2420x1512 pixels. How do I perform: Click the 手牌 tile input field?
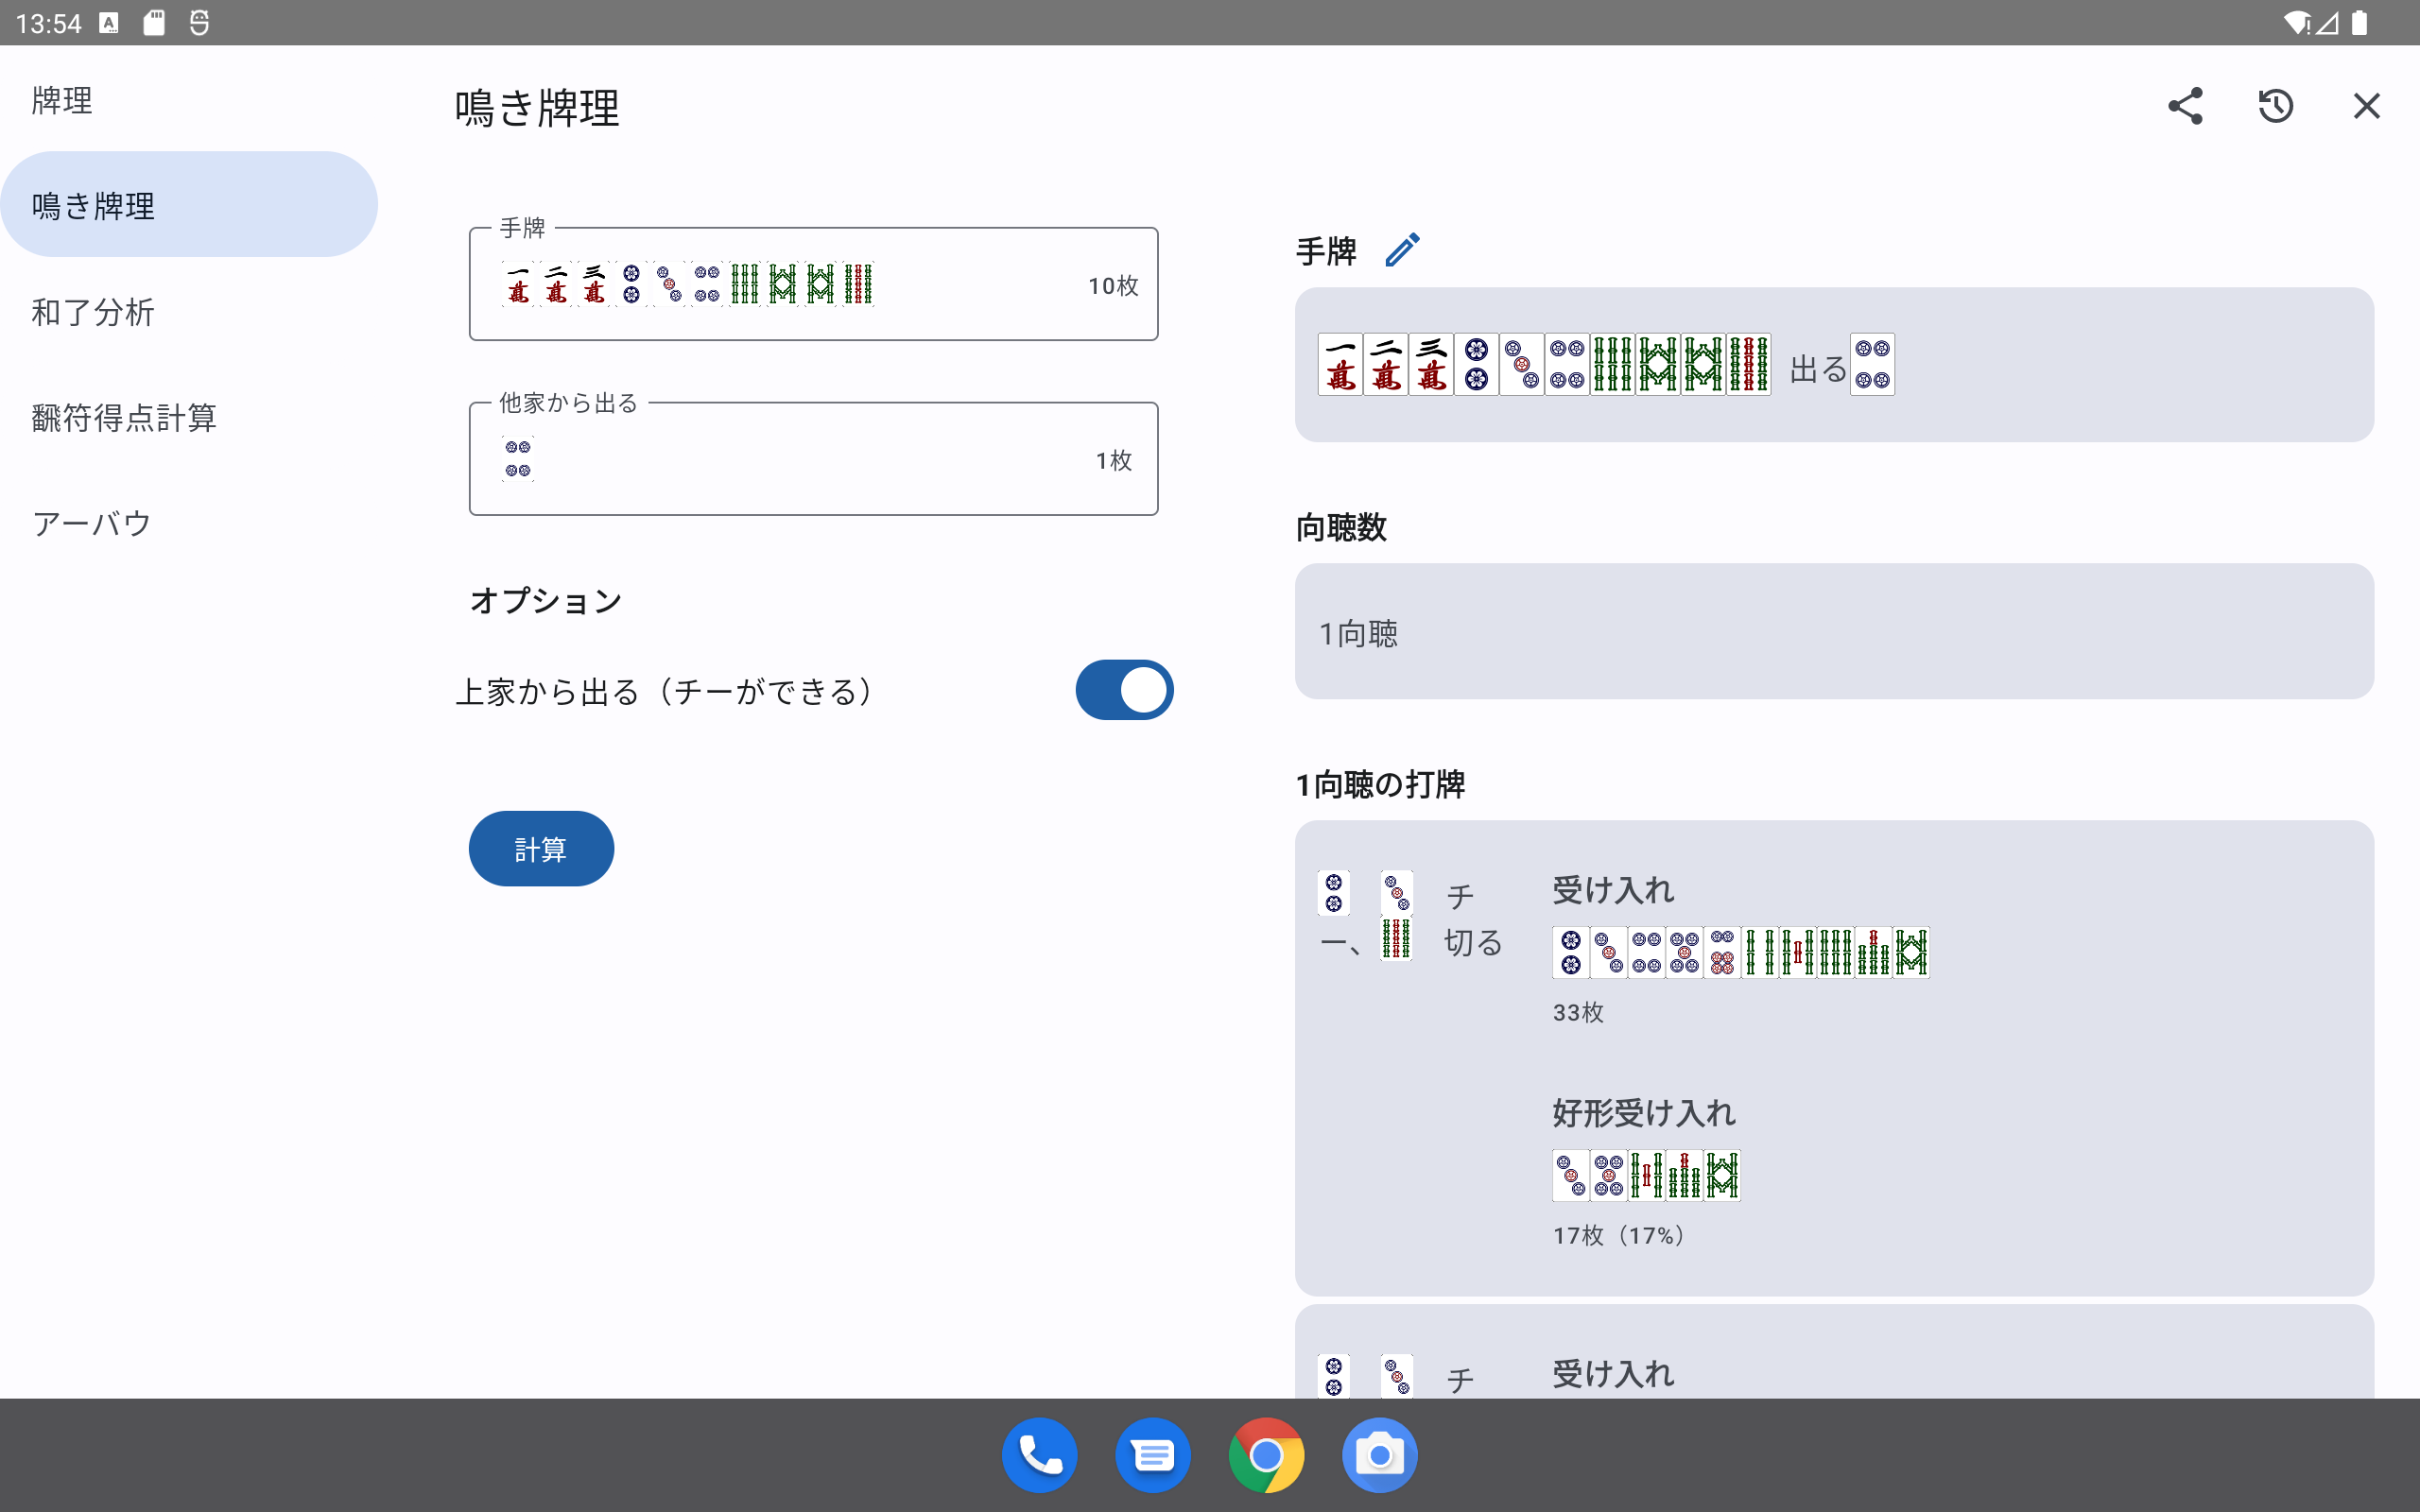point(813,285)
